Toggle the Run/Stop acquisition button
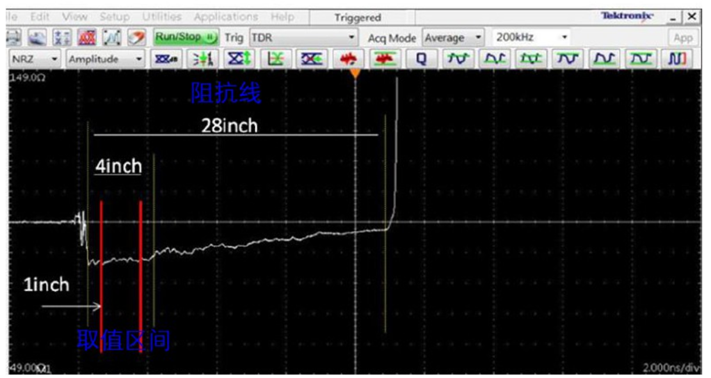Viewport: 711px width, 378px height. click(x=186, y=38)
